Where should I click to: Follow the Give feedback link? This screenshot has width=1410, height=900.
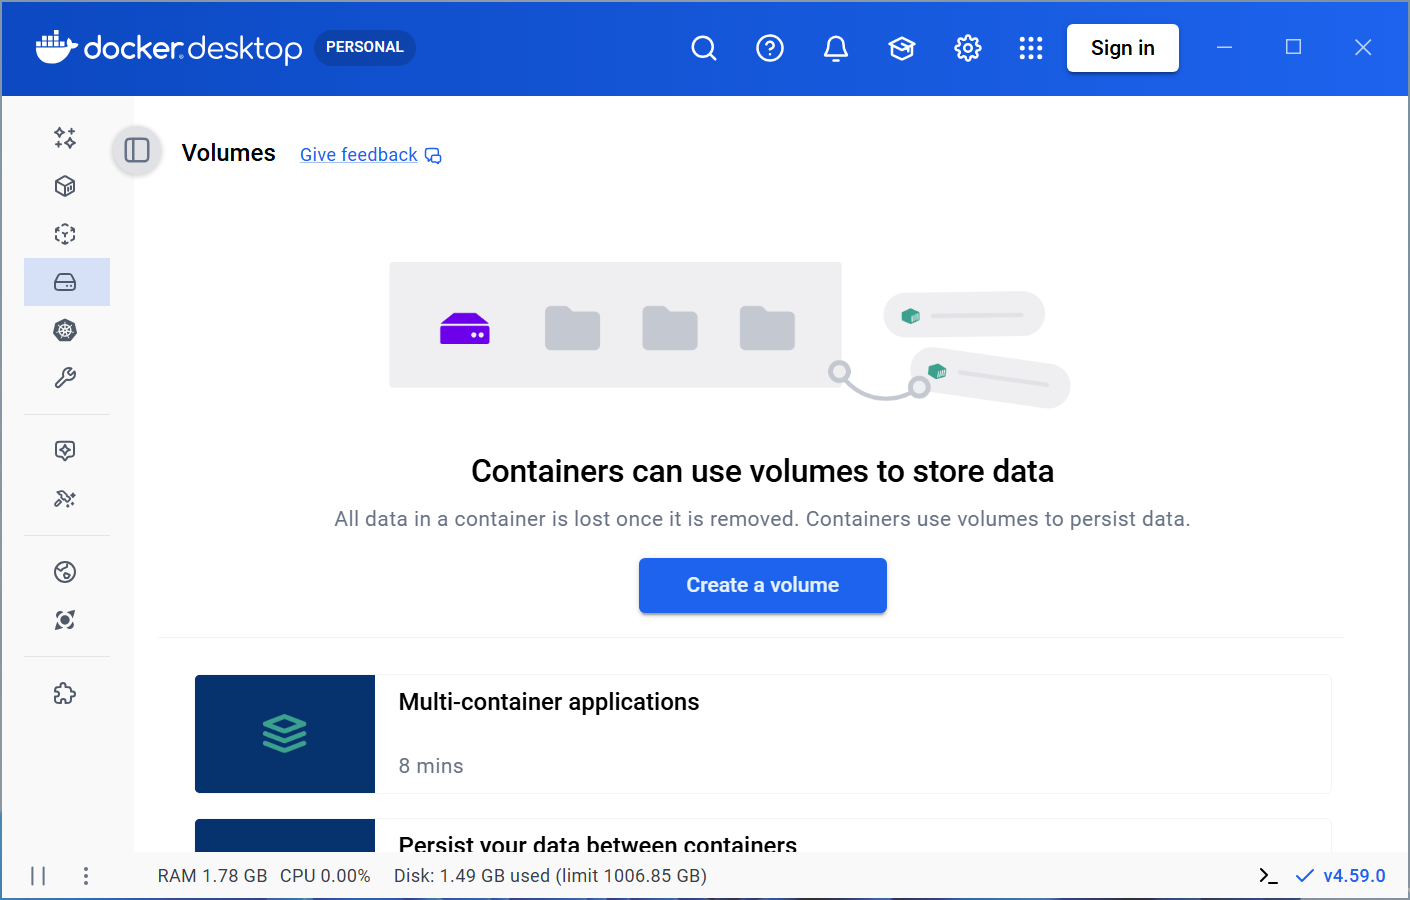pos(358,154)
